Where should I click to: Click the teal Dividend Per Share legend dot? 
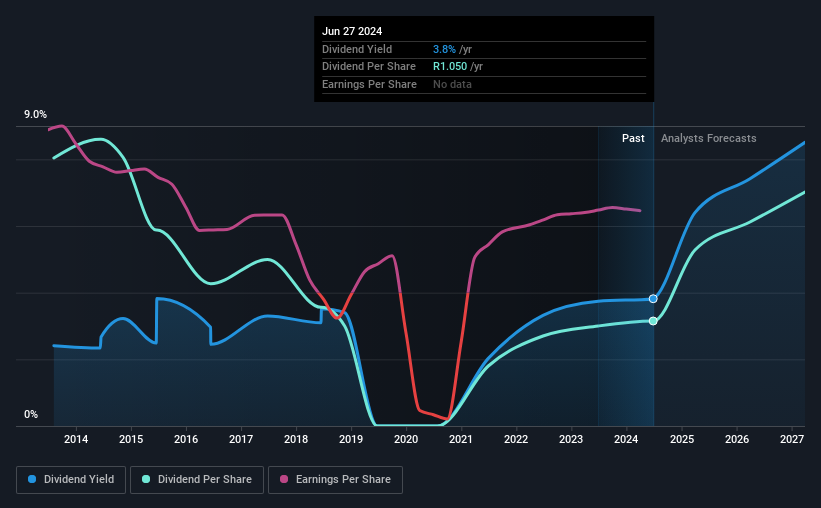(146, 479)
